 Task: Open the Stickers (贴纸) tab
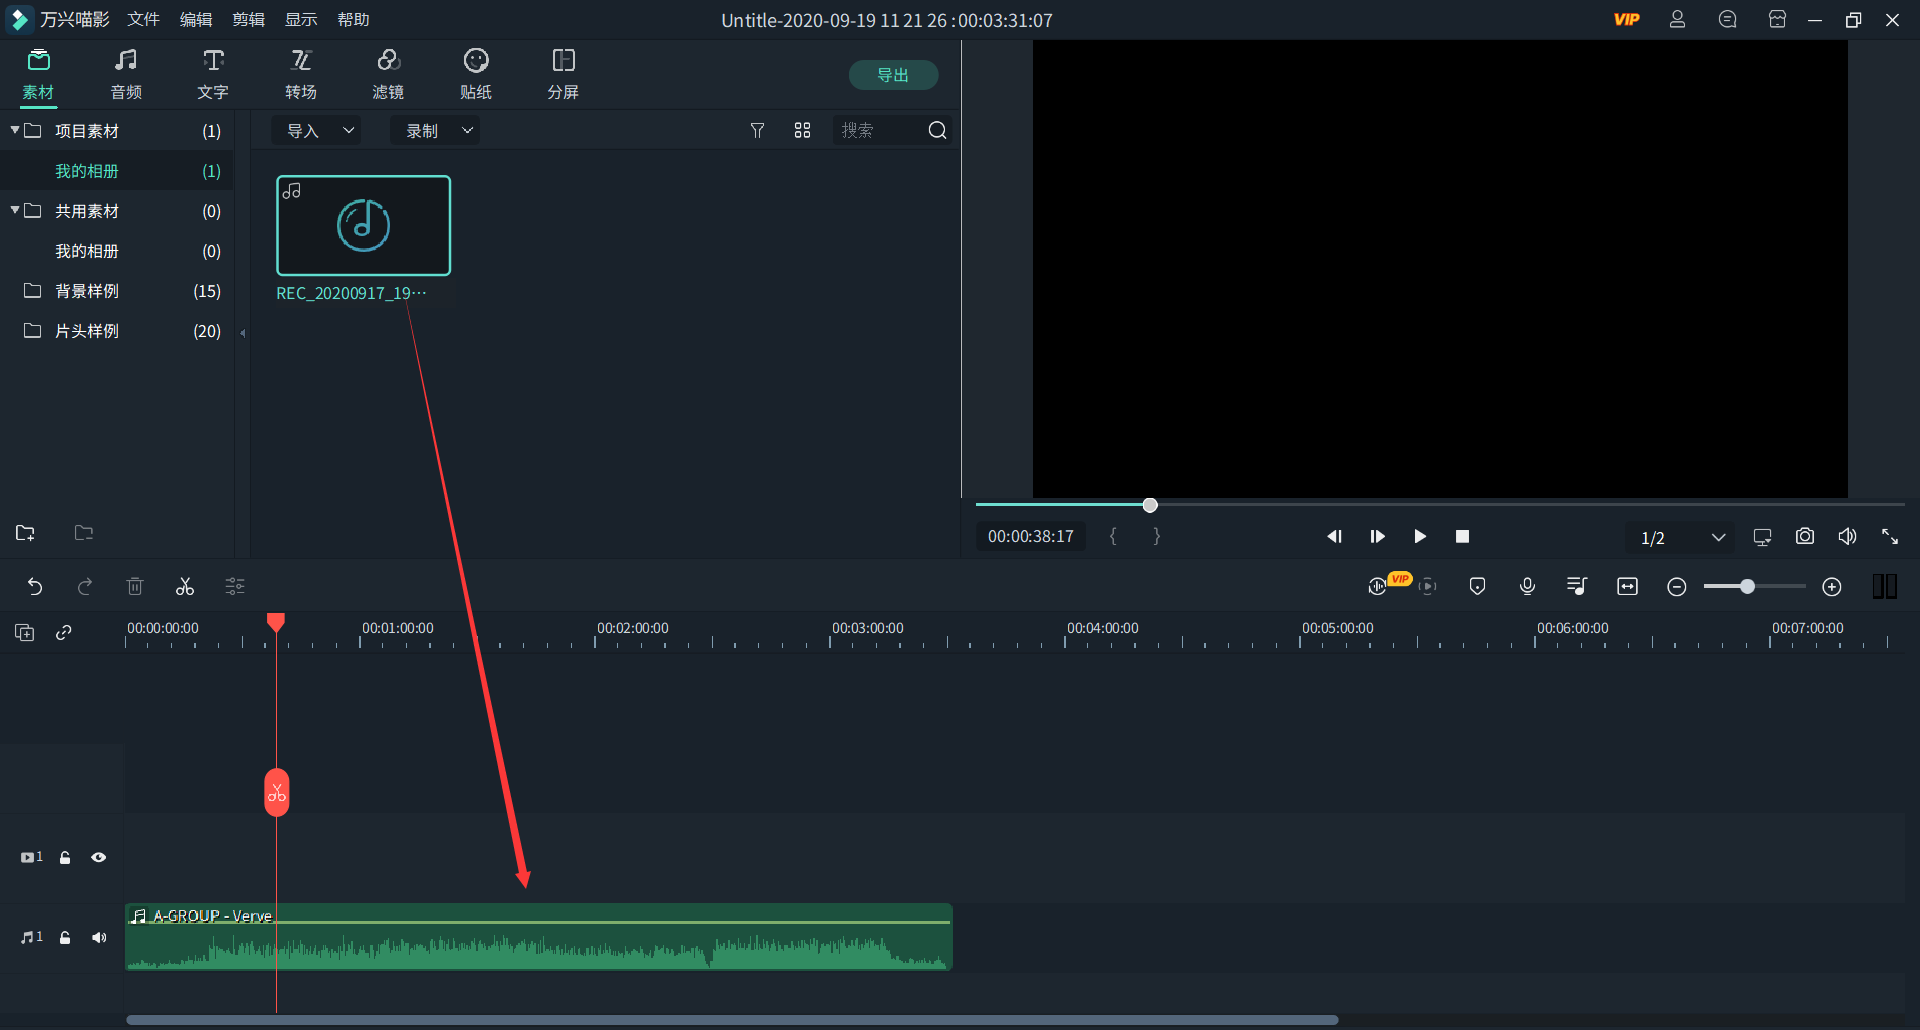click(476, 75)
